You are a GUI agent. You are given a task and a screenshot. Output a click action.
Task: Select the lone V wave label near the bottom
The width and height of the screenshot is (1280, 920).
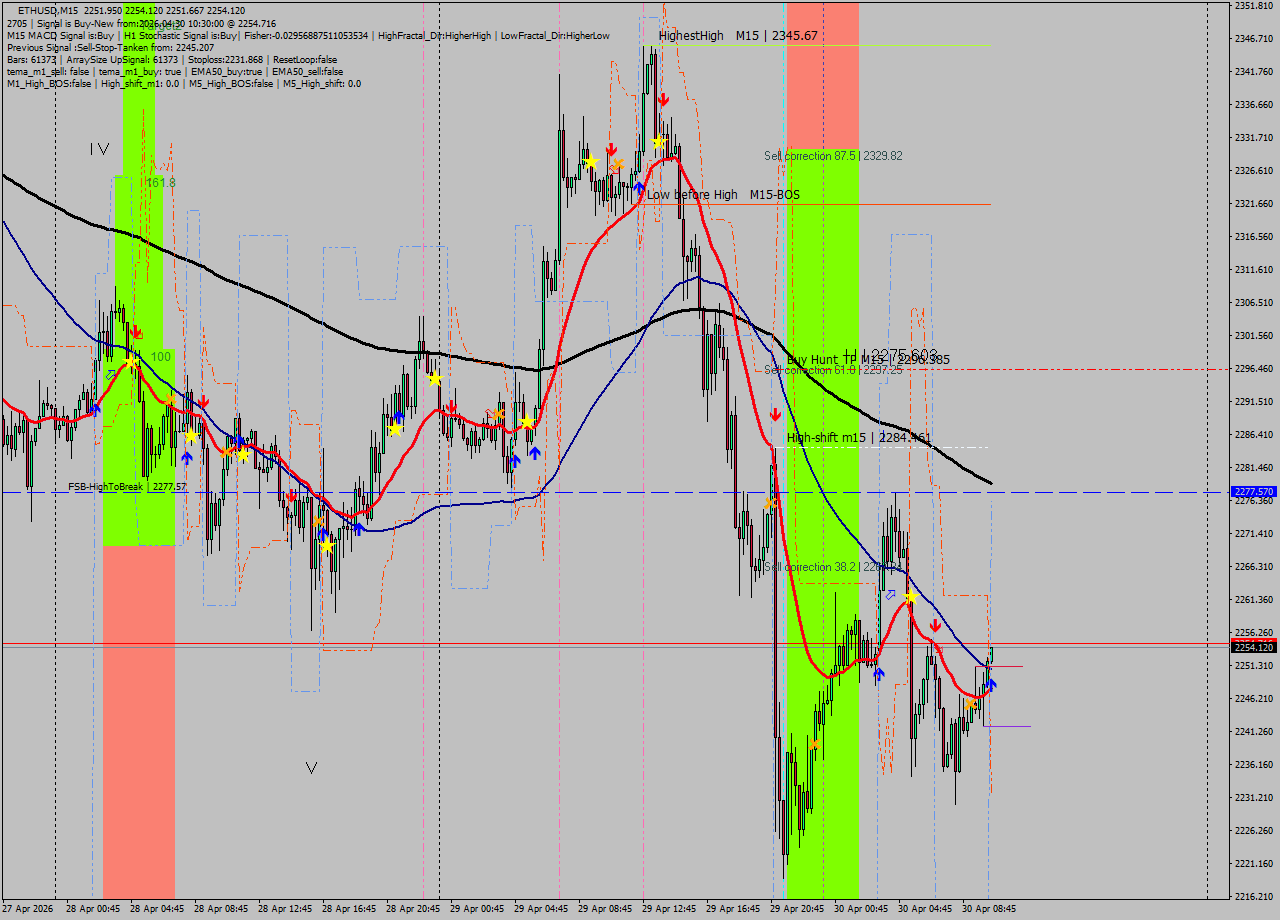coord(311,768)
